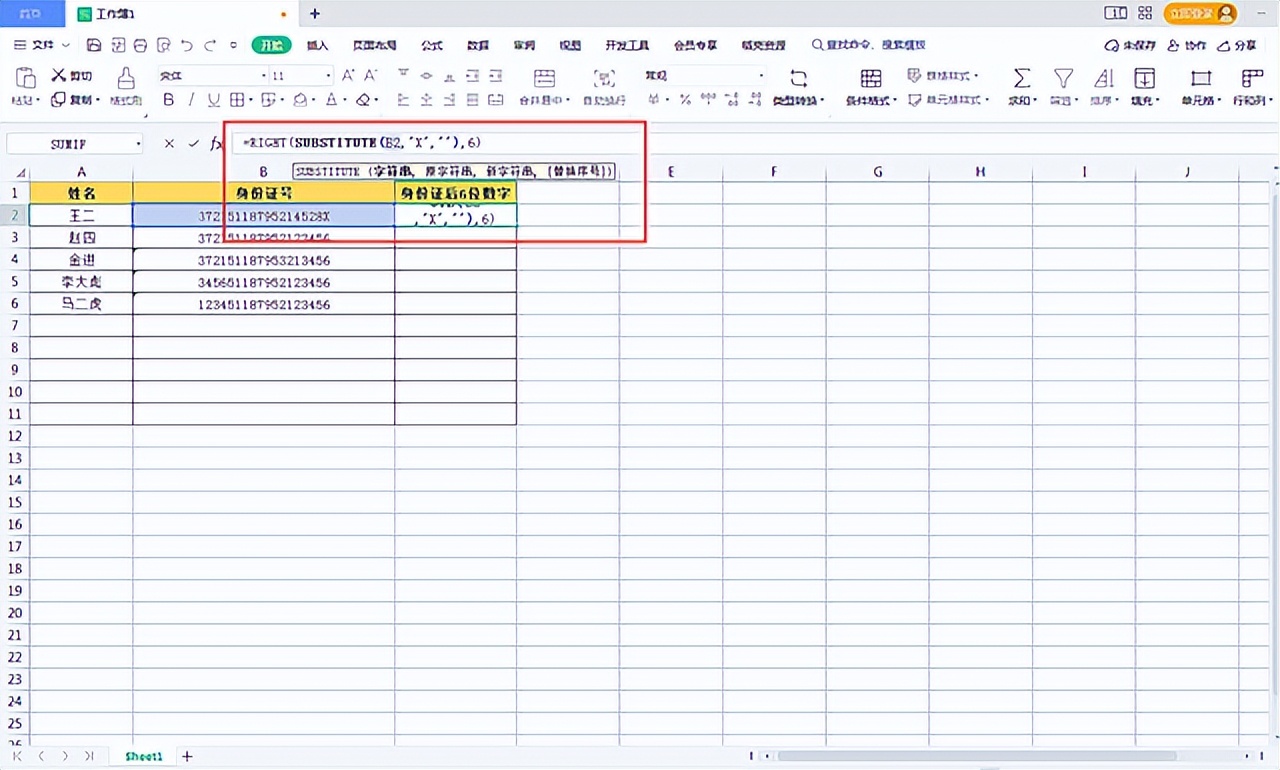Toggle bold formatting

(168, 100)
